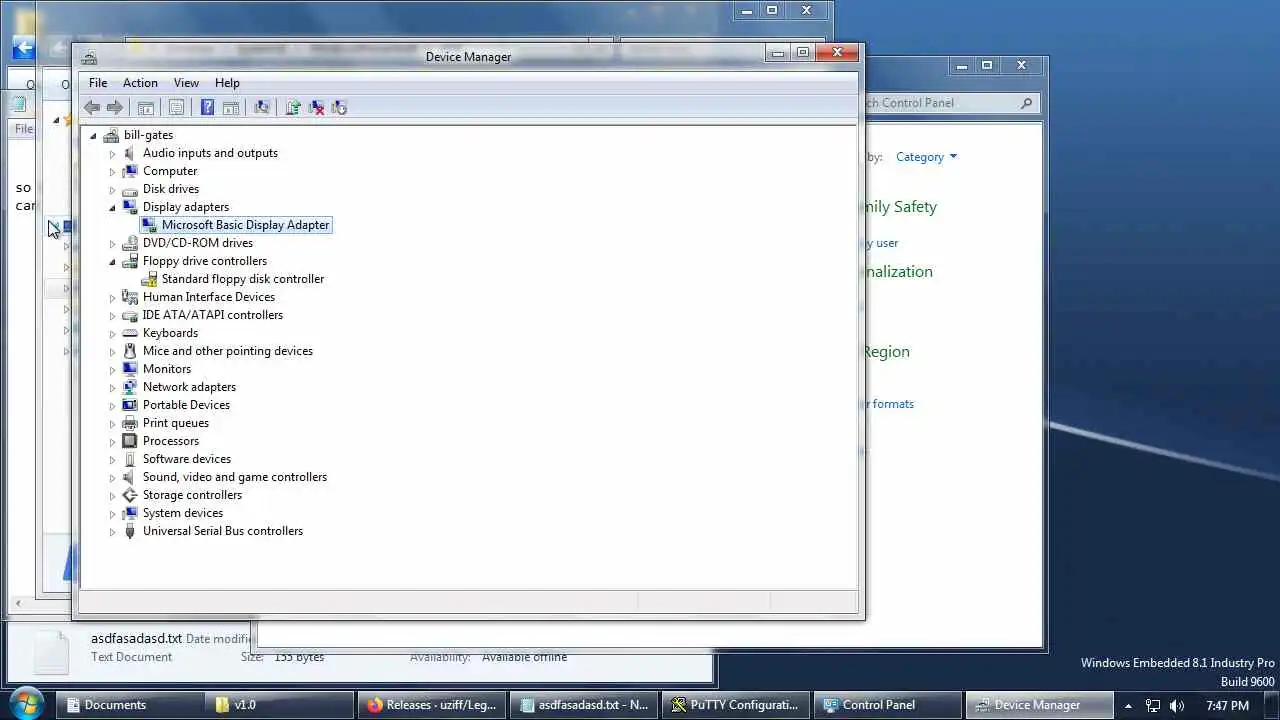Viewport: 1280px width, 720px height.
Task: Expand the Computer node arrow
Action: point(113,172)
